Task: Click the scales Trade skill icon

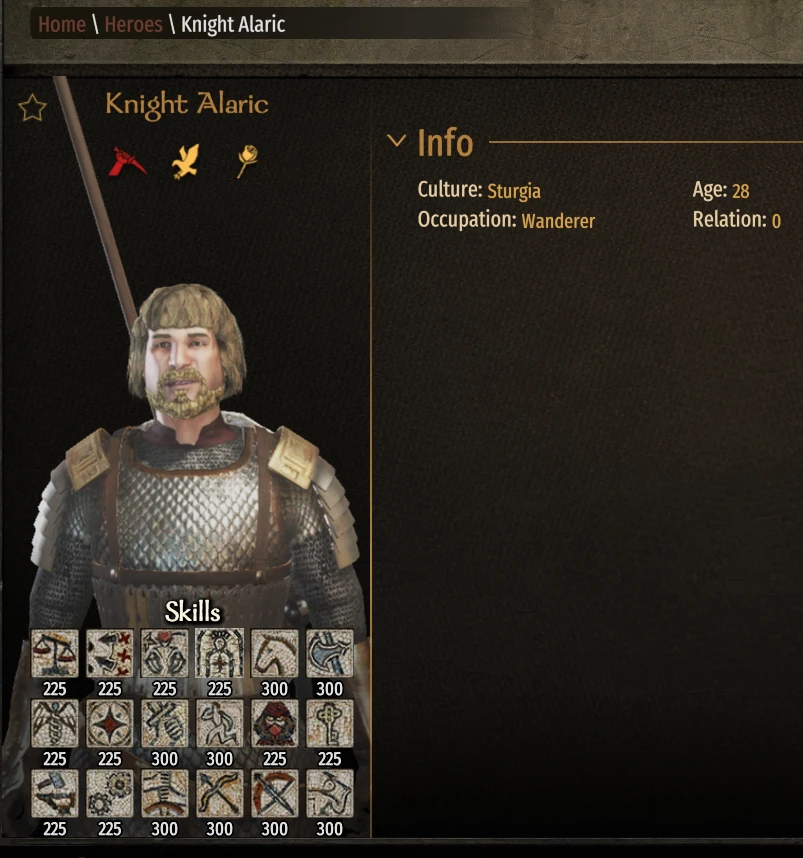Action: tap(55, 653)
